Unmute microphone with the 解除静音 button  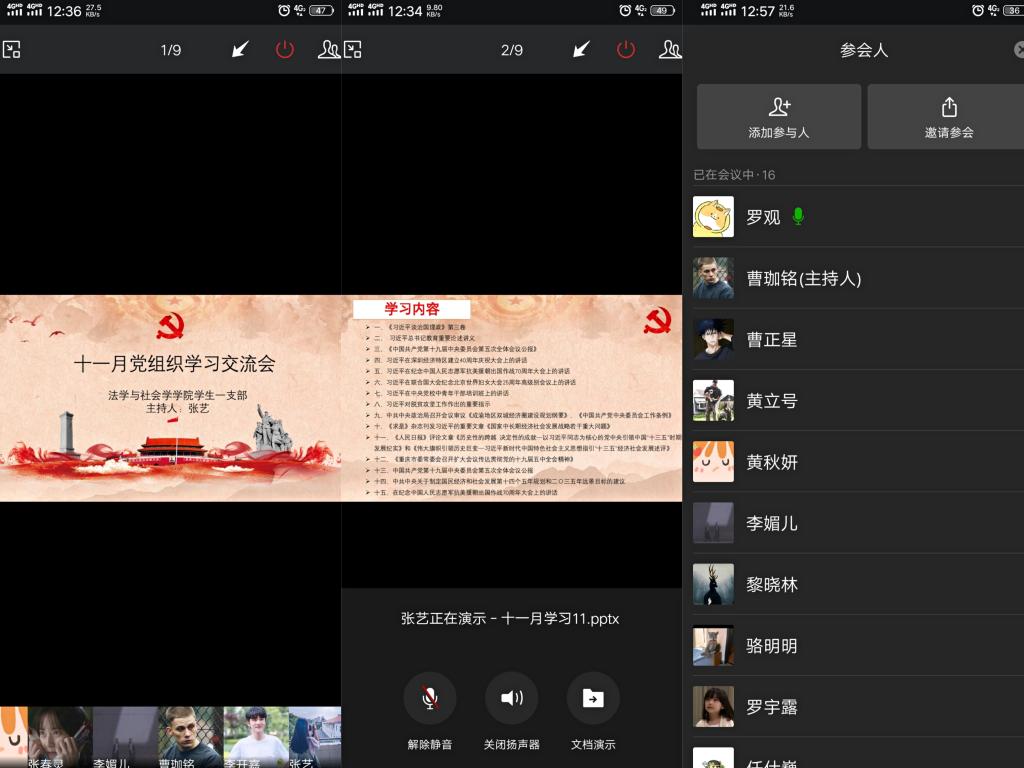pyautogui.click(x=430, y=698)
